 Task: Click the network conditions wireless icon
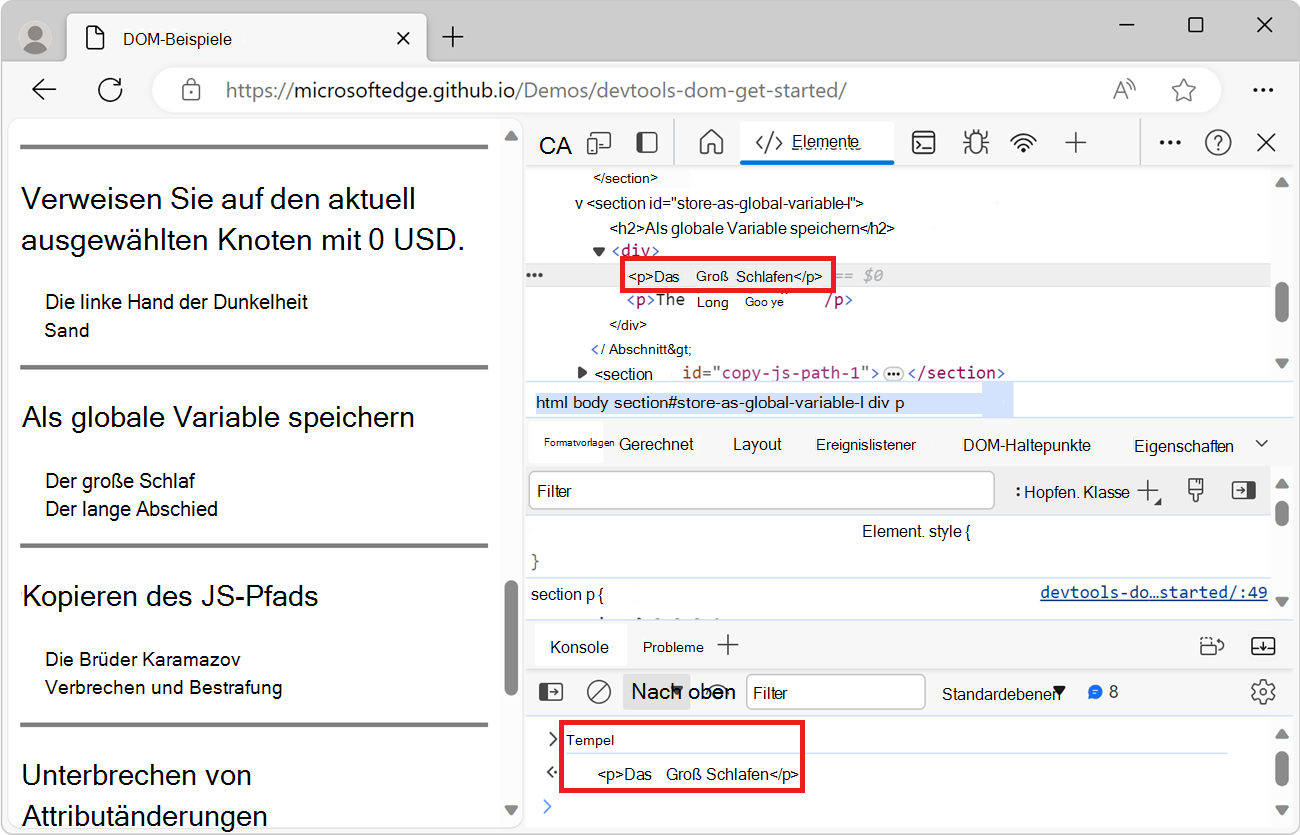(1023, 143)
